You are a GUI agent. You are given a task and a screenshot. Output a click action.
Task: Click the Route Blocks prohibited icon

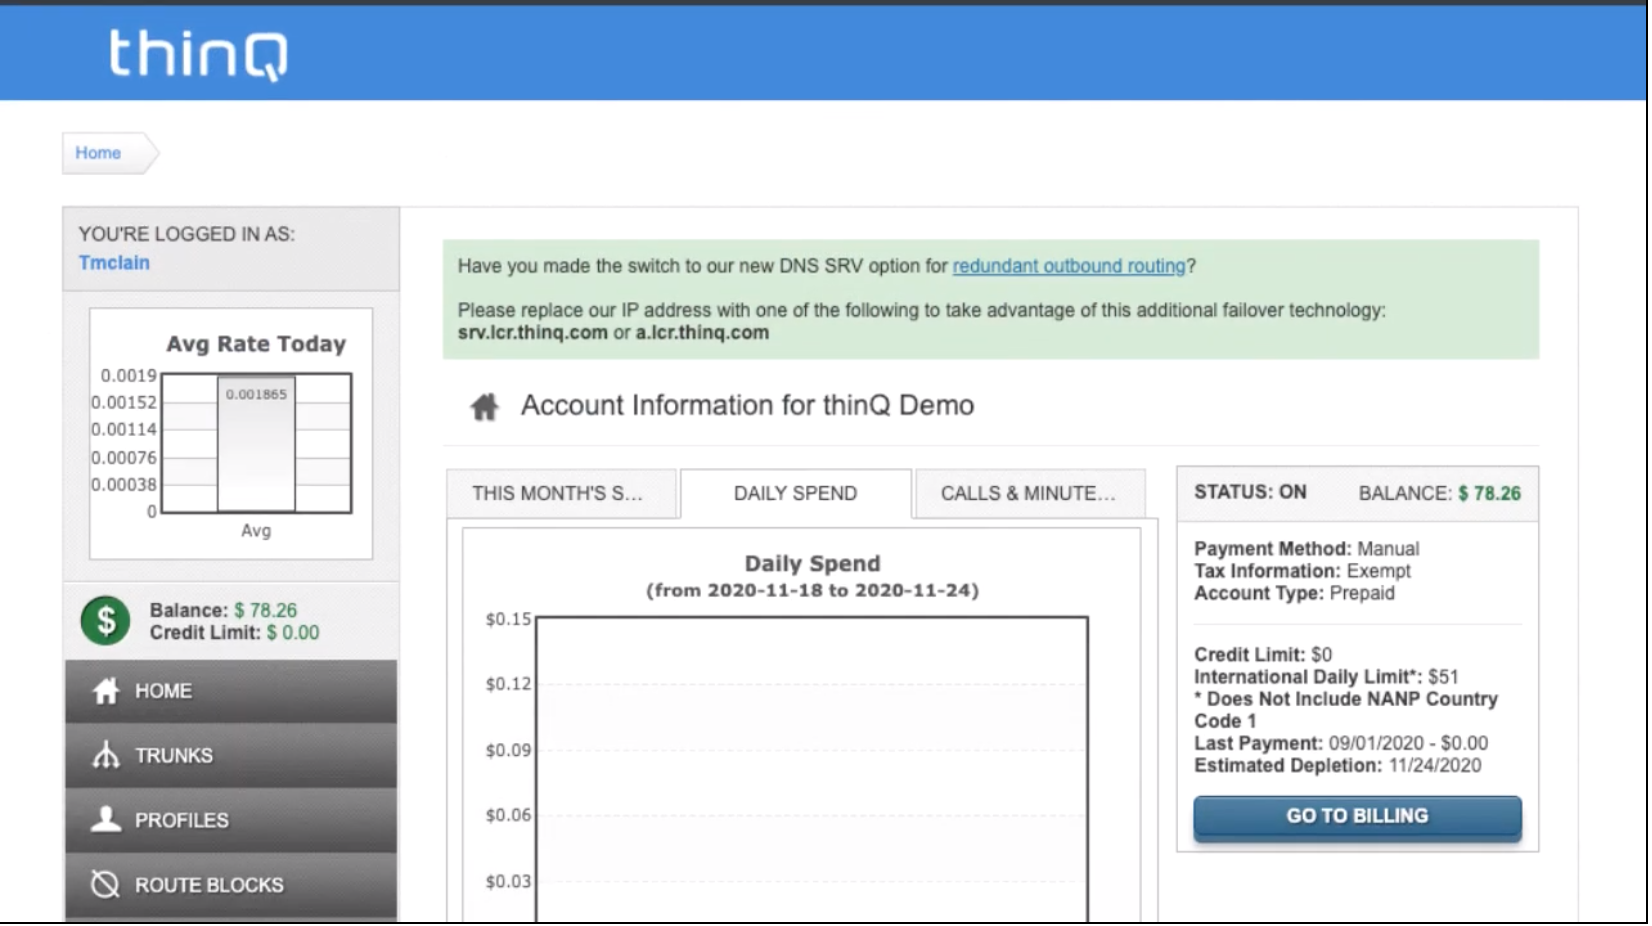(106, 885)
